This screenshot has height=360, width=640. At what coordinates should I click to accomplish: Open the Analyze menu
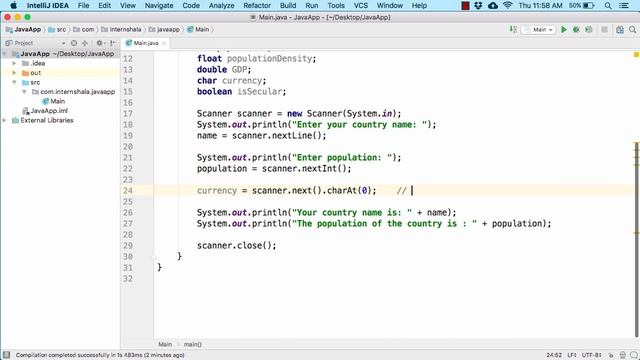[221, 6]
